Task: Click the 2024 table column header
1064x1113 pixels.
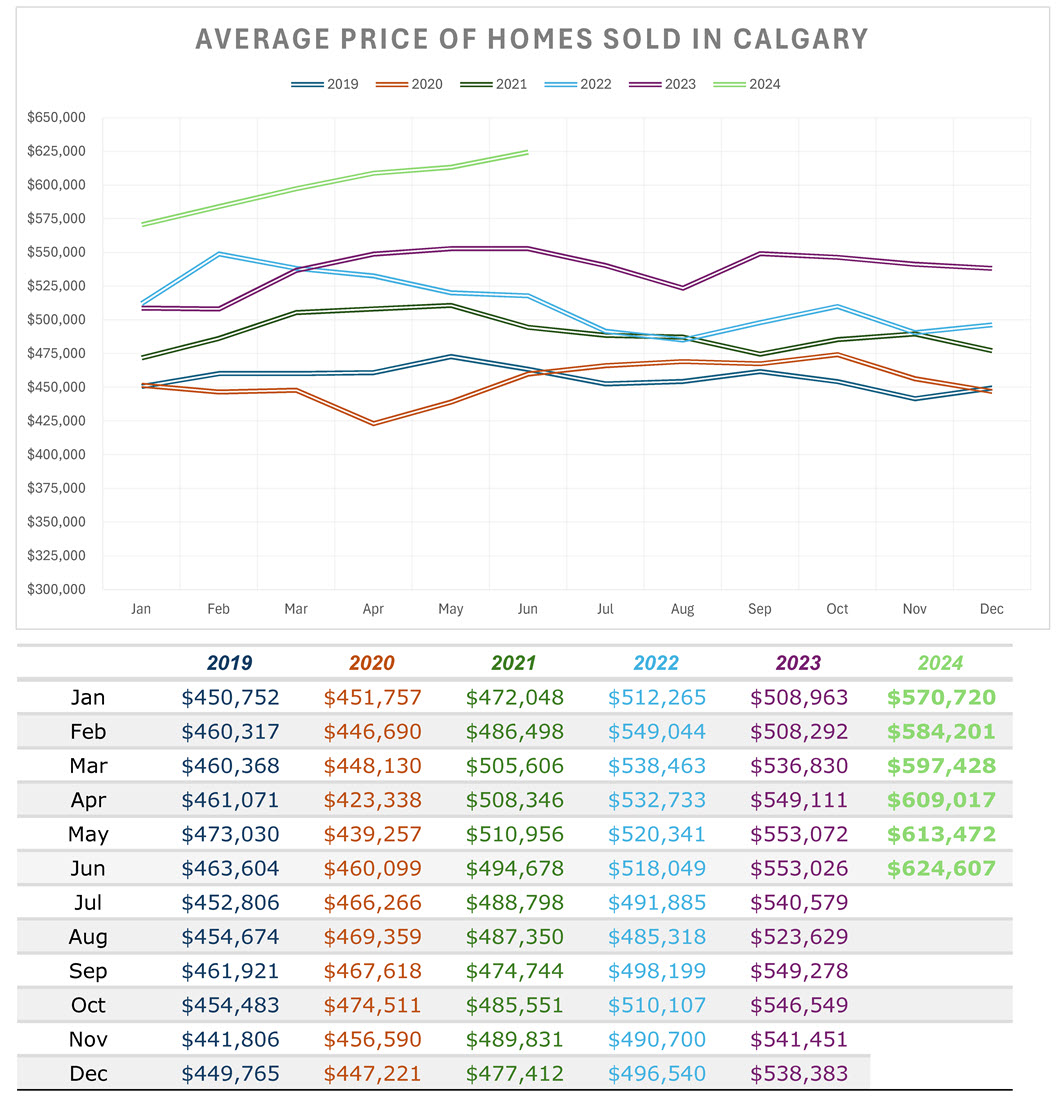Action: tap(940, 662)
